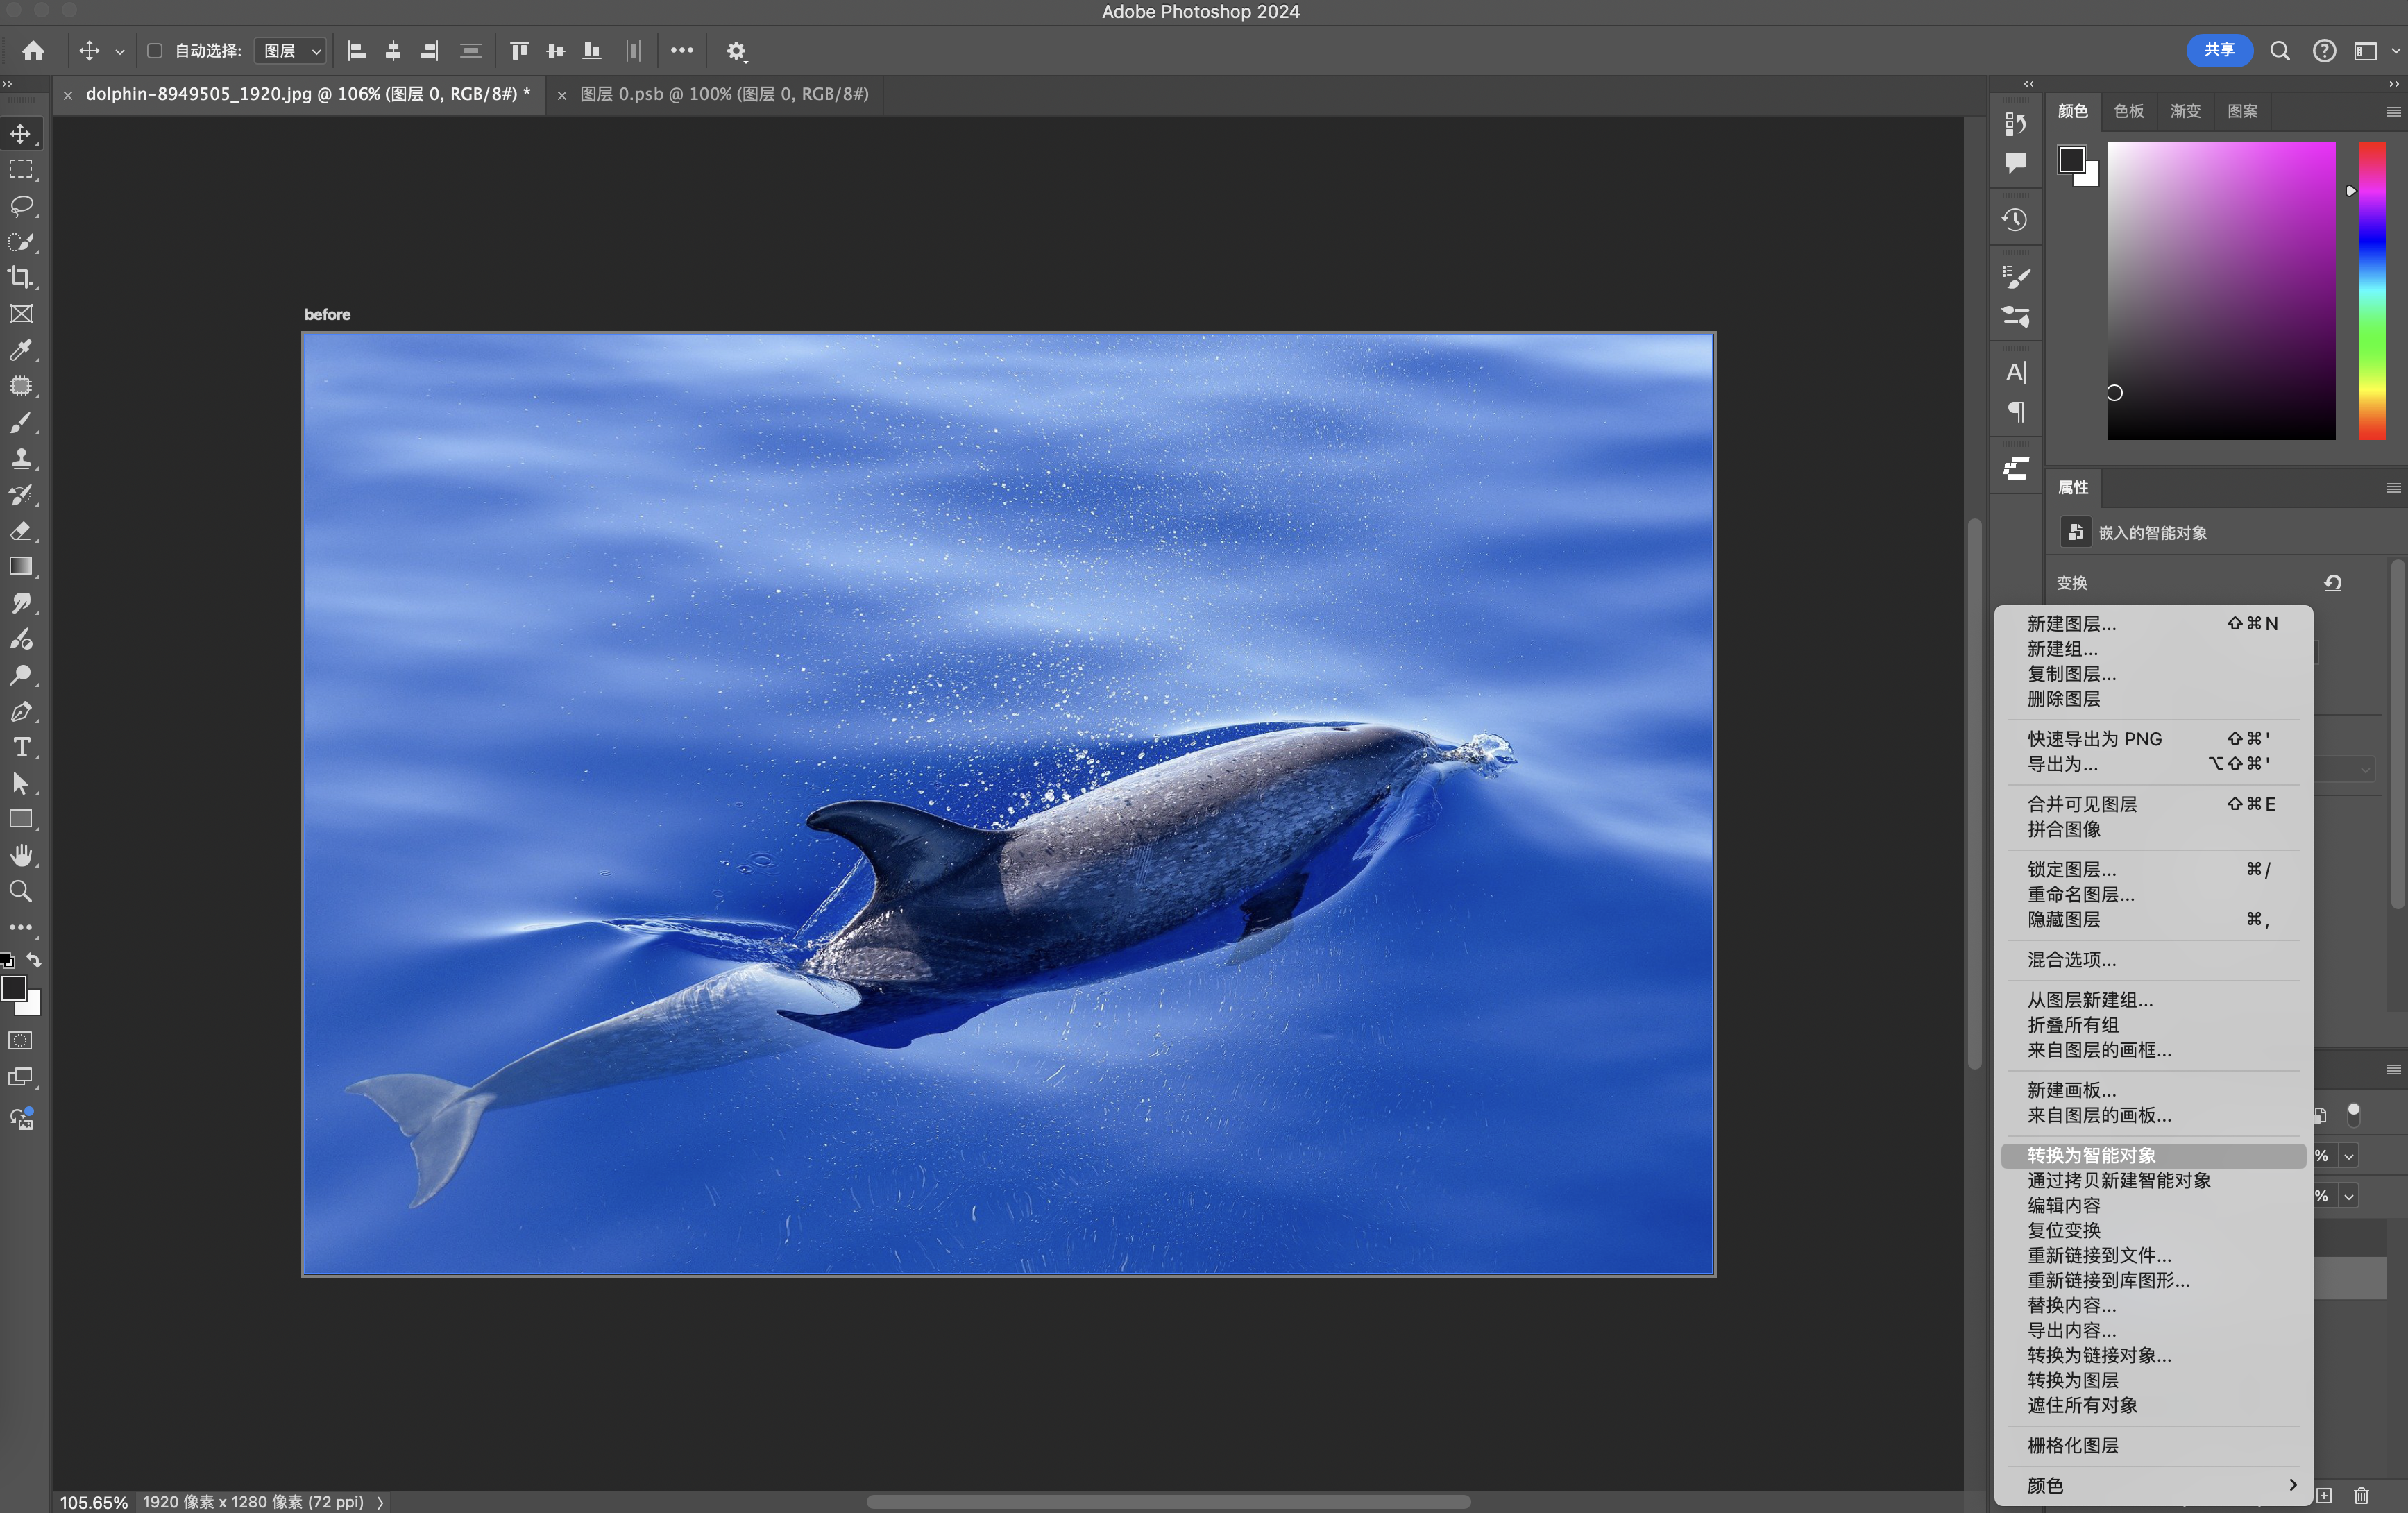The height and width of the screenshot is (1513, 2408).
Task: Expand the status bar info arrow
Action: click(380, 1502)
